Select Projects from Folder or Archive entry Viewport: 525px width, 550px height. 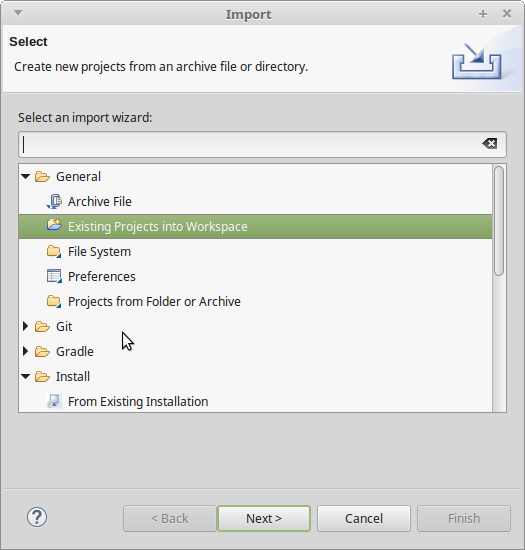[154, 302]
